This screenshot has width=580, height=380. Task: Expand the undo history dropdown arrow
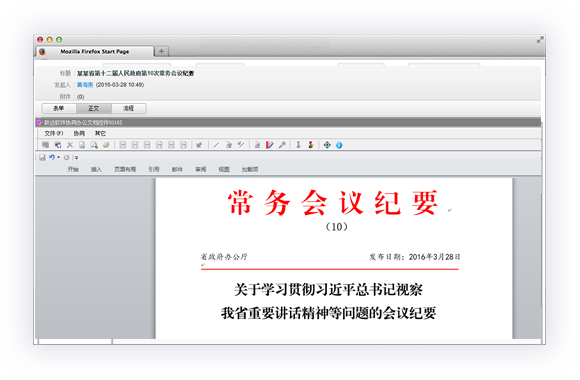point(58,158)
